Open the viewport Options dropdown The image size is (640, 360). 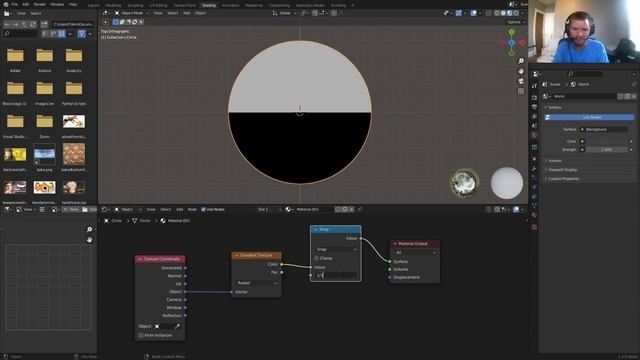coord(516,22)
